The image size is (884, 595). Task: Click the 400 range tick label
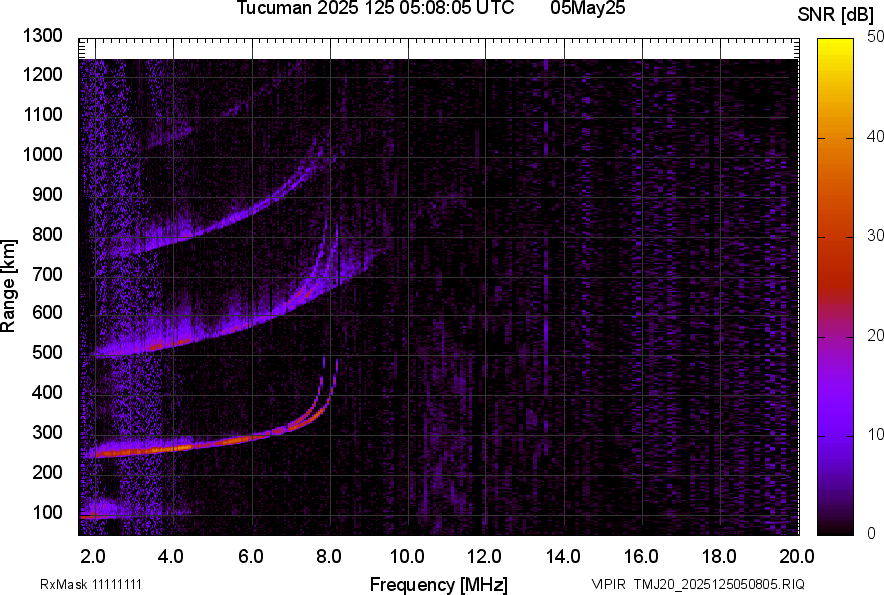47,392
